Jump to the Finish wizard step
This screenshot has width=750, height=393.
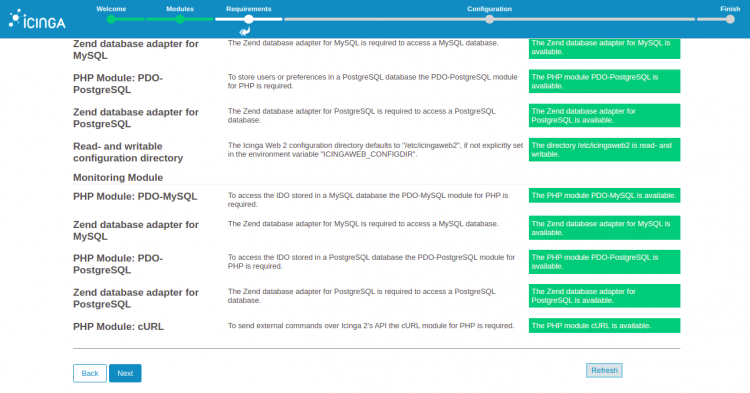pyautogui.click(x=730, y=9)
